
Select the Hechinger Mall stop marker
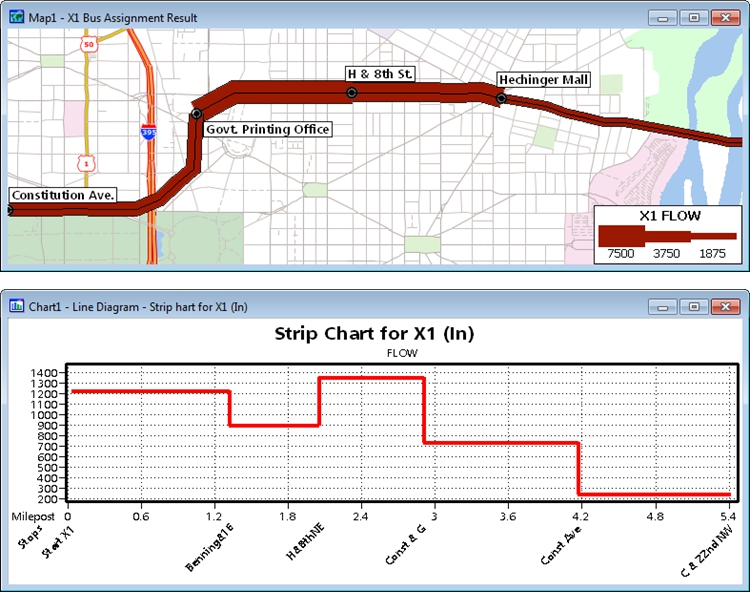click(501, 99)
